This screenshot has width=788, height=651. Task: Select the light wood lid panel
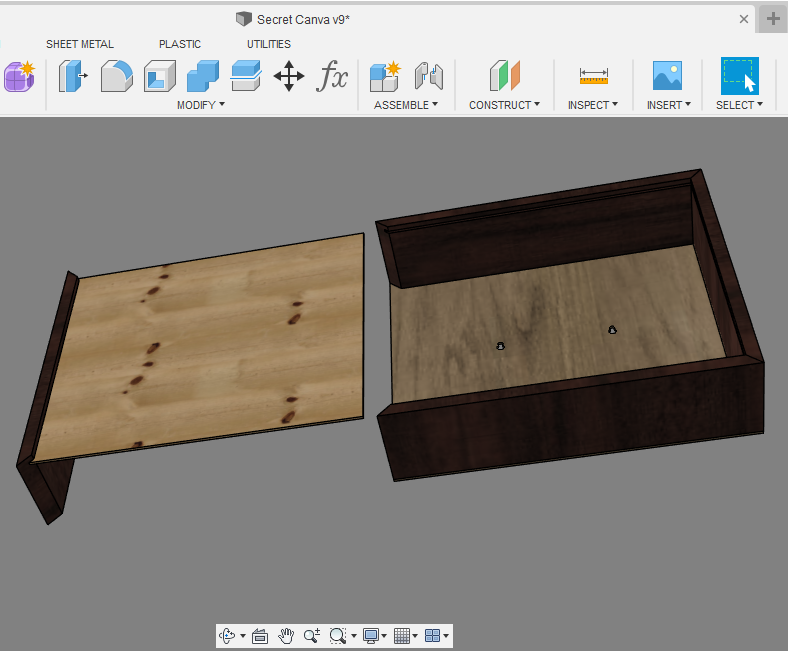(x=211, y=347)
